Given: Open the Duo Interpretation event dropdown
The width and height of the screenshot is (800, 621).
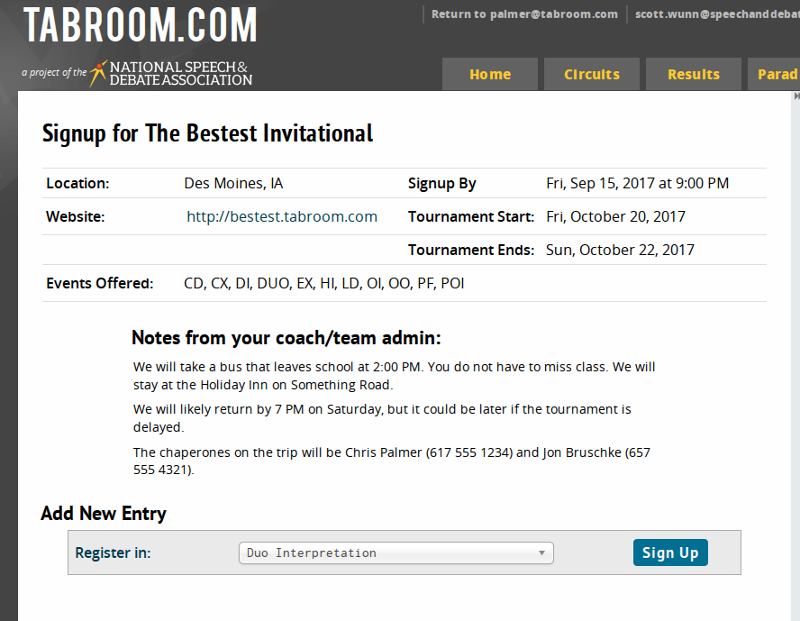Looking at the screenshot, I should (395, 553).
